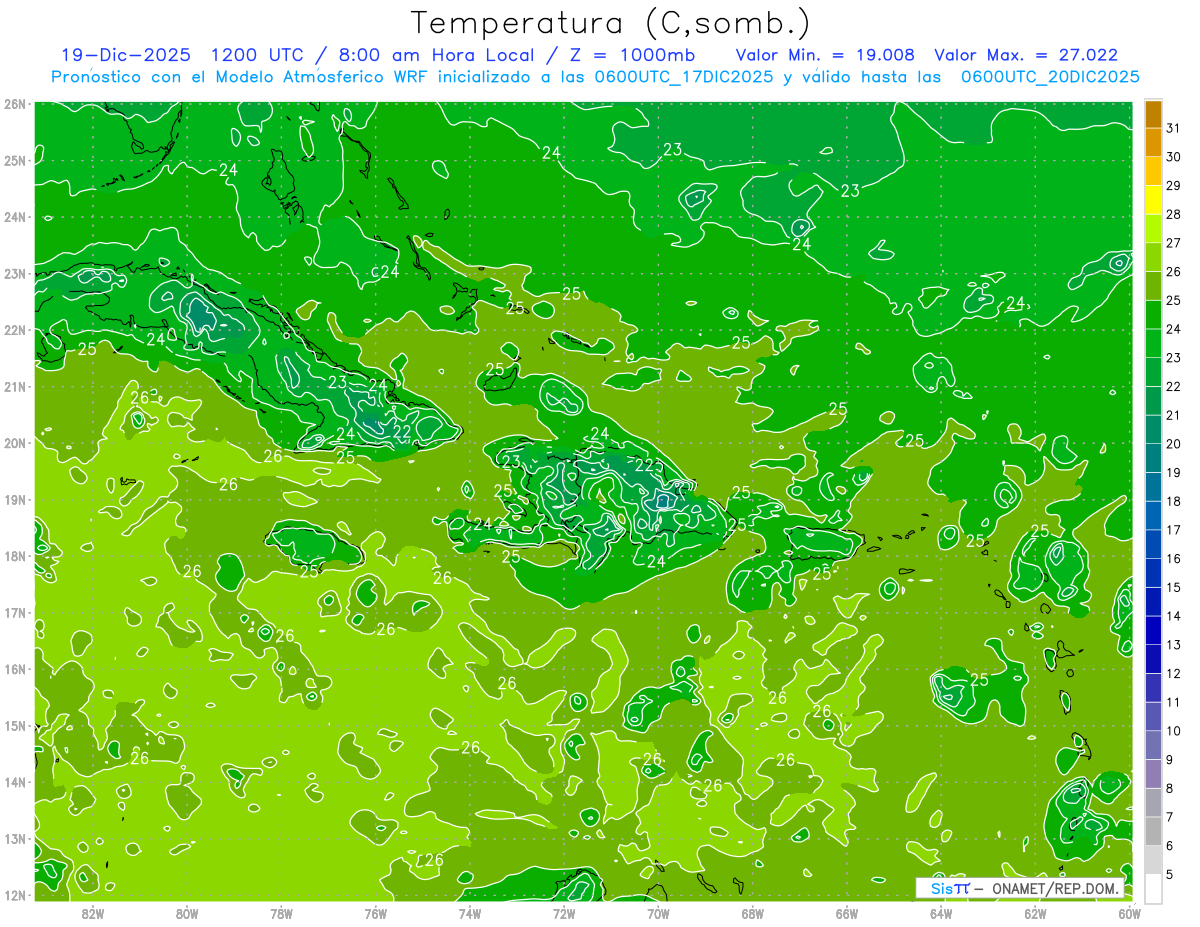1200x927 pixels.
Task: Click the blue swatch between 16 and 17
Action: click(1153, 544)
